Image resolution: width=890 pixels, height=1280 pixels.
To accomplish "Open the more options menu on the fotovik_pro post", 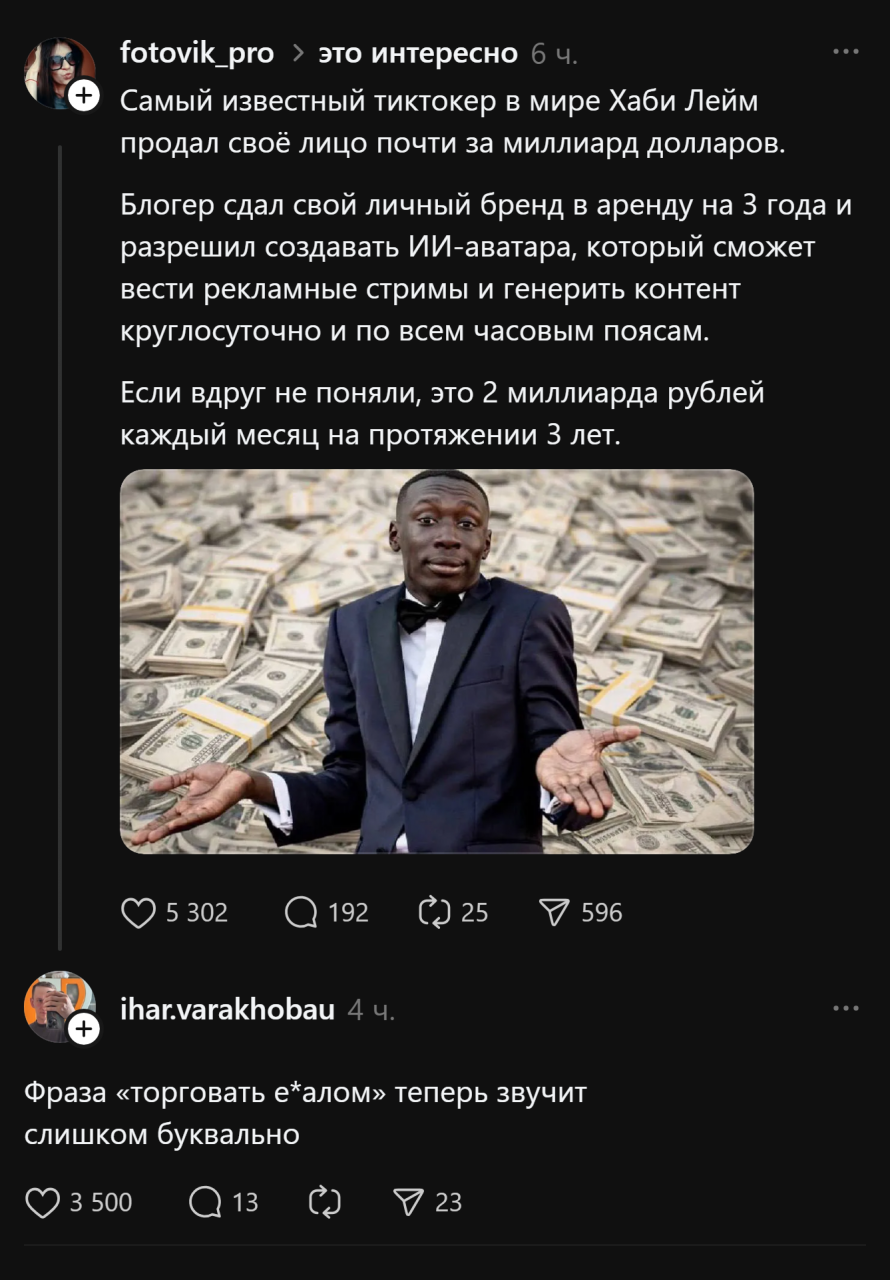I will [846, 52].
